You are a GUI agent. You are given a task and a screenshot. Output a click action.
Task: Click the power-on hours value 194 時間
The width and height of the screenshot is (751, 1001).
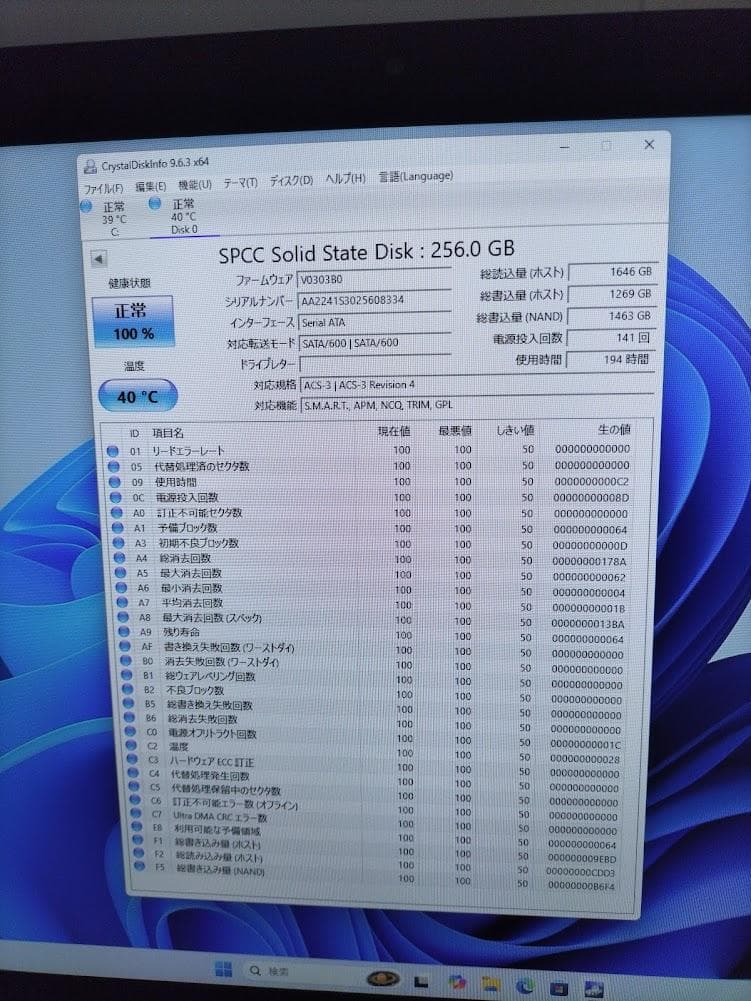[609, 359]
